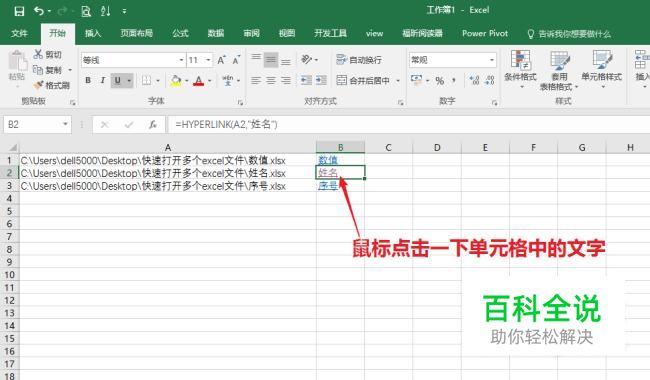The image size is (650, 380).
Task: Click the 序号 hyperlink in B3
Action: pyautogui.click(x=328, y=186)
